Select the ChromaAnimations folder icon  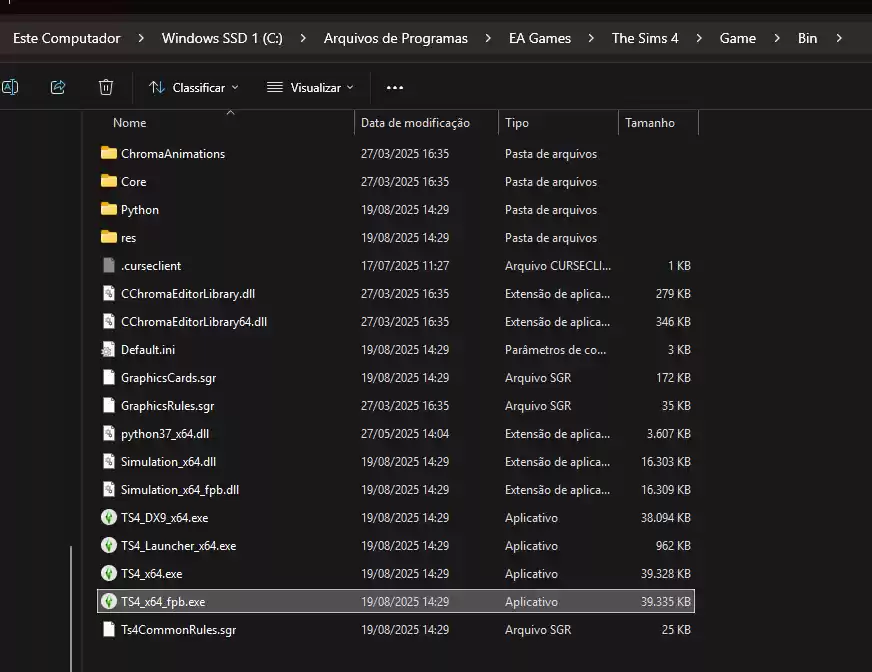click(109, 154)
